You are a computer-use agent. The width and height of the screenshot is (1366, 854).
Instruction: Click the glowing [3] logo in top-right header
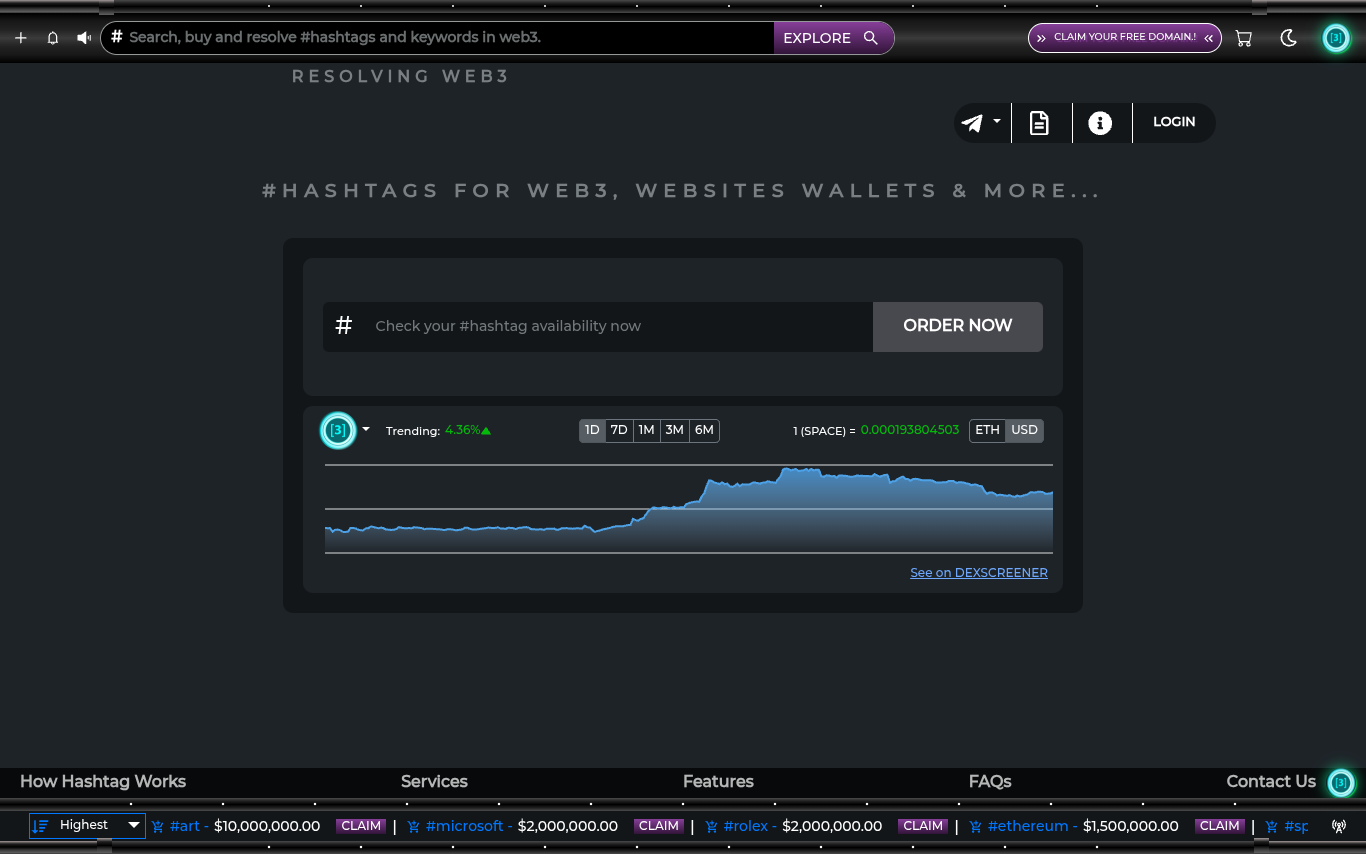(1336, 38)
